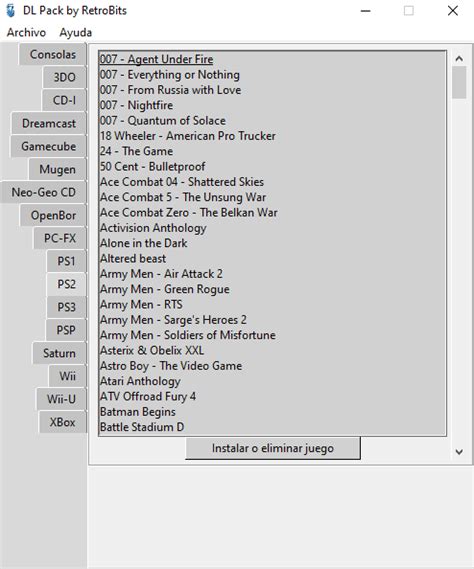Click the scrollbar down arrow
Screen dimensions: 474x569
[459, 452]
